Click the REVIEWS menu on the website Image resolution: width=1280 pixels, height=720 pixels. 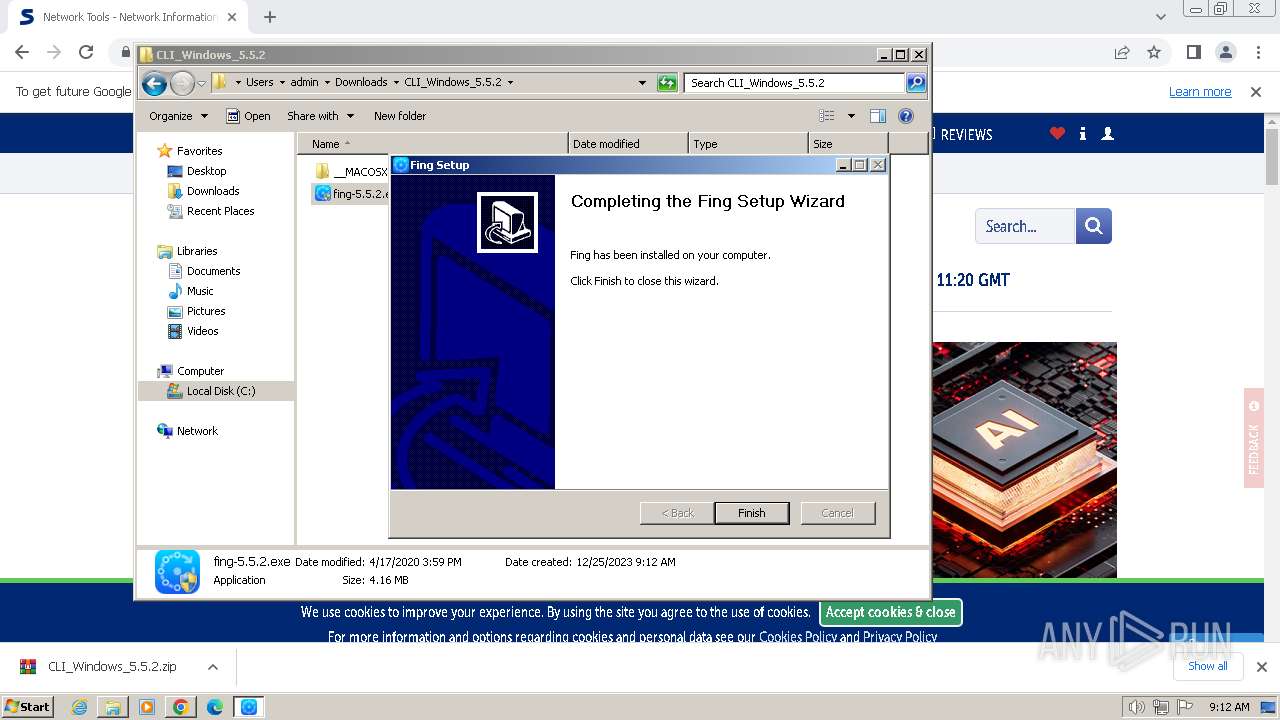966,134
